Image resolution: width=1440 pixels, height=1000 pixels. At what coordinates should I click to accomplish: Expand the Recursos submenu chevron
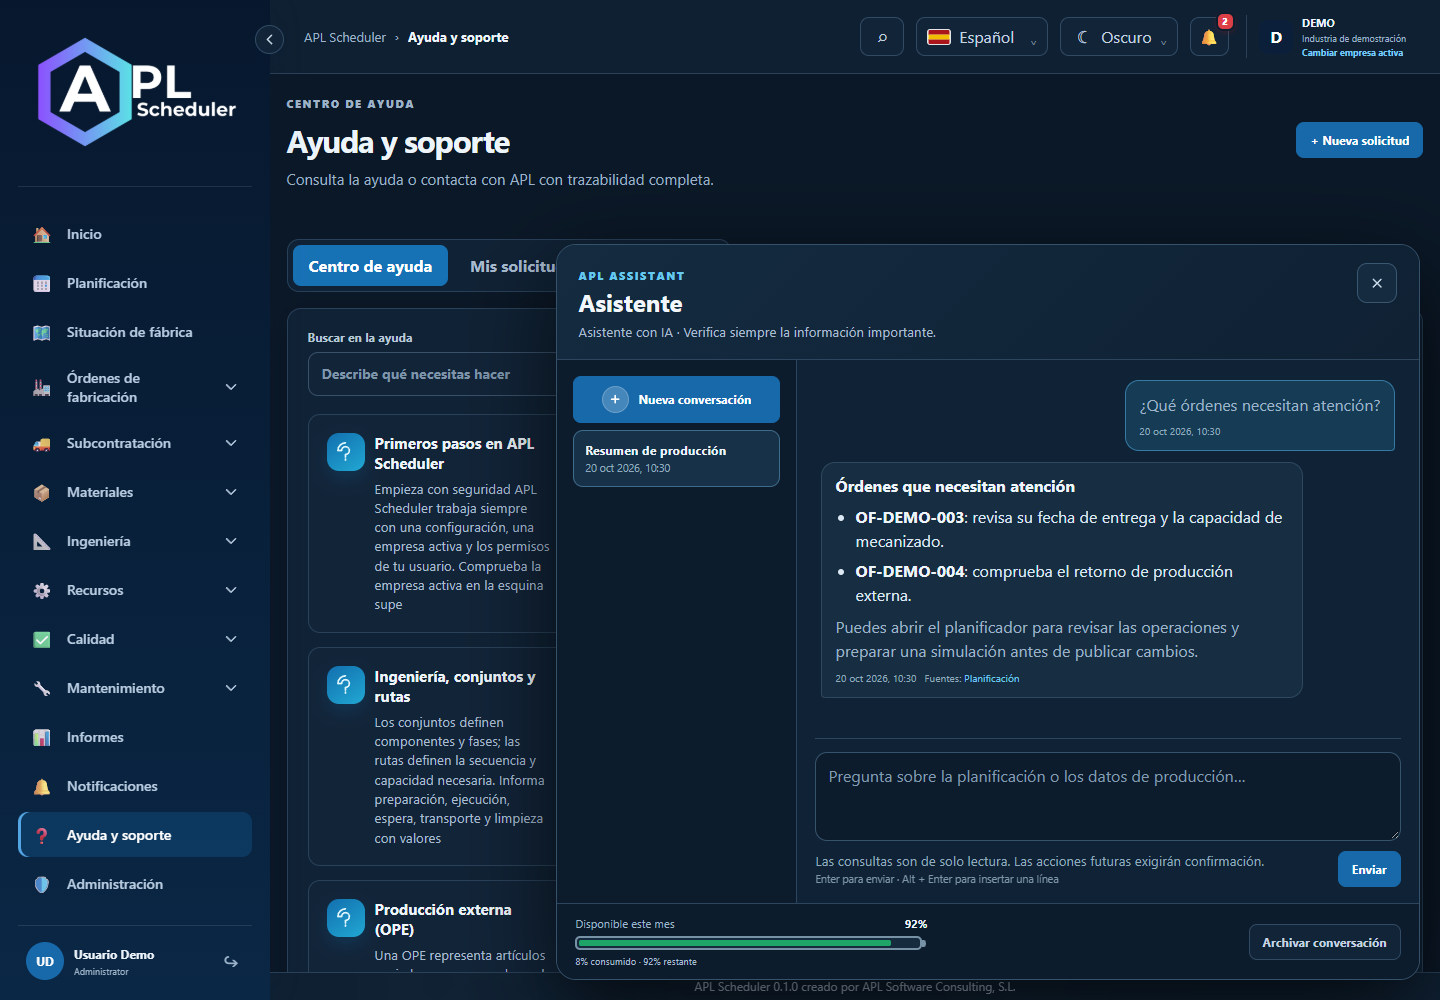[231, 590]
